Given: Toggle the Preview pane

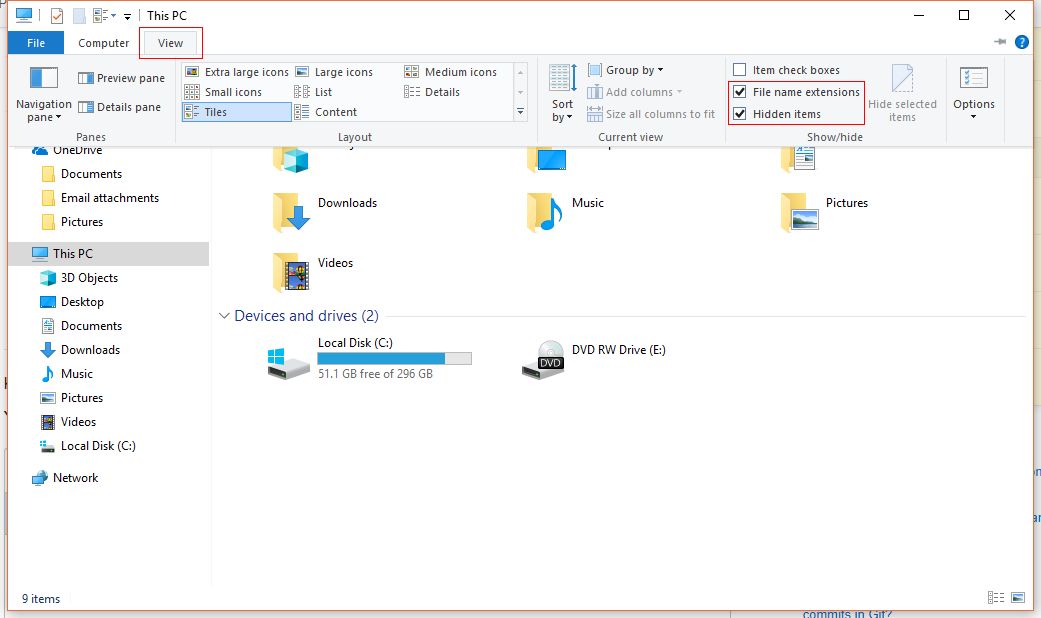Looking at the screenshot, I should [x=121, y=78].
